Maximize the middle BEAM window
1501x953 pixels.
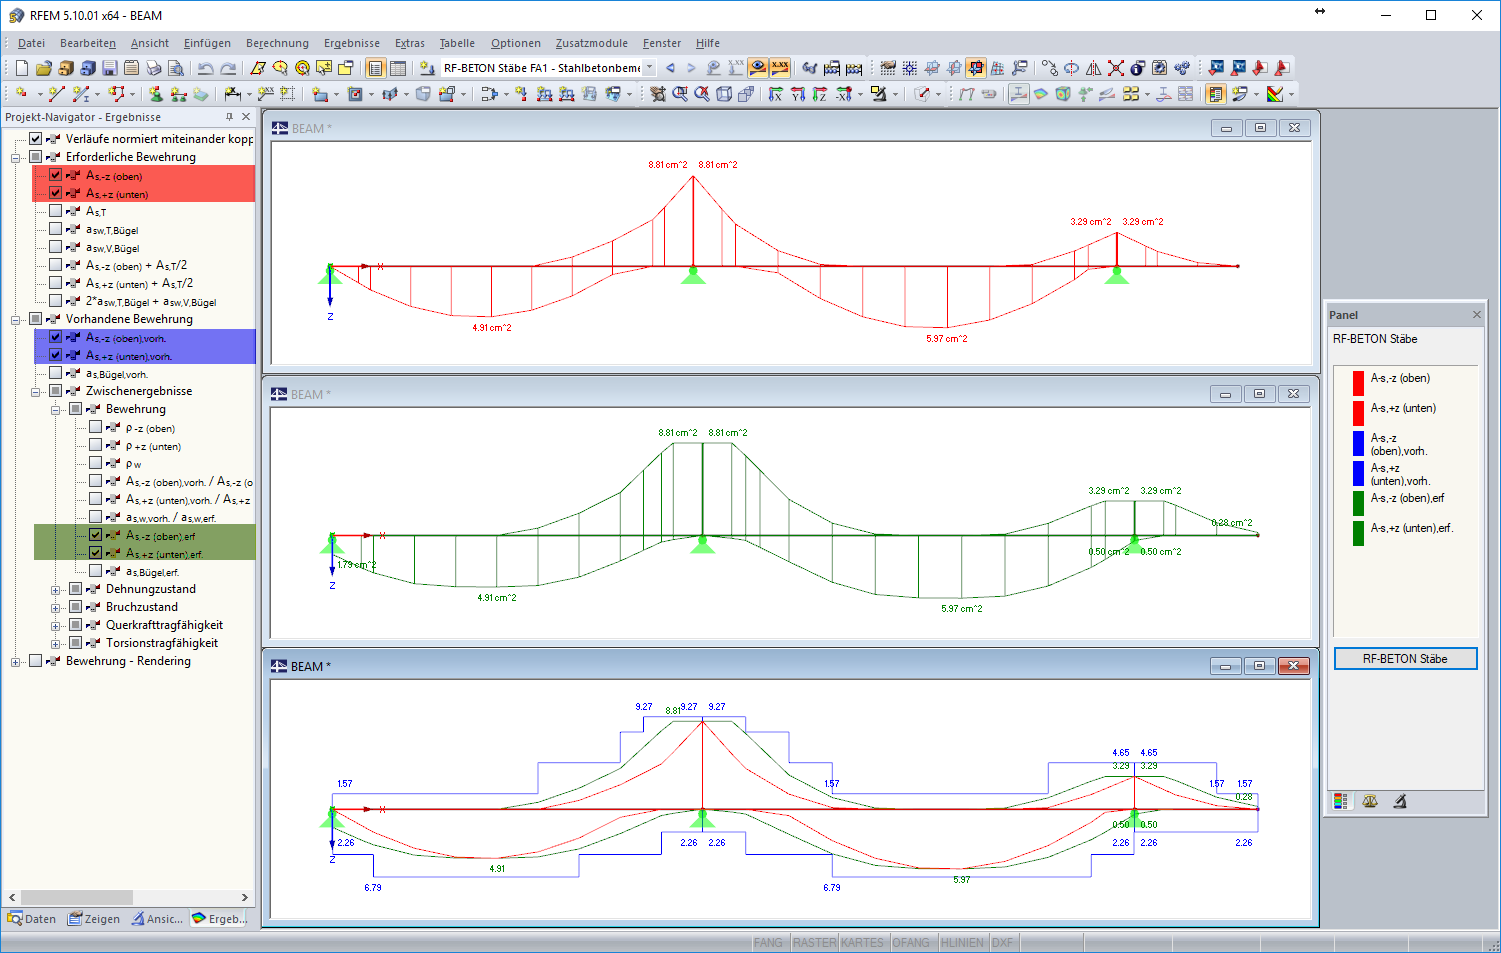coord(1259,394)
